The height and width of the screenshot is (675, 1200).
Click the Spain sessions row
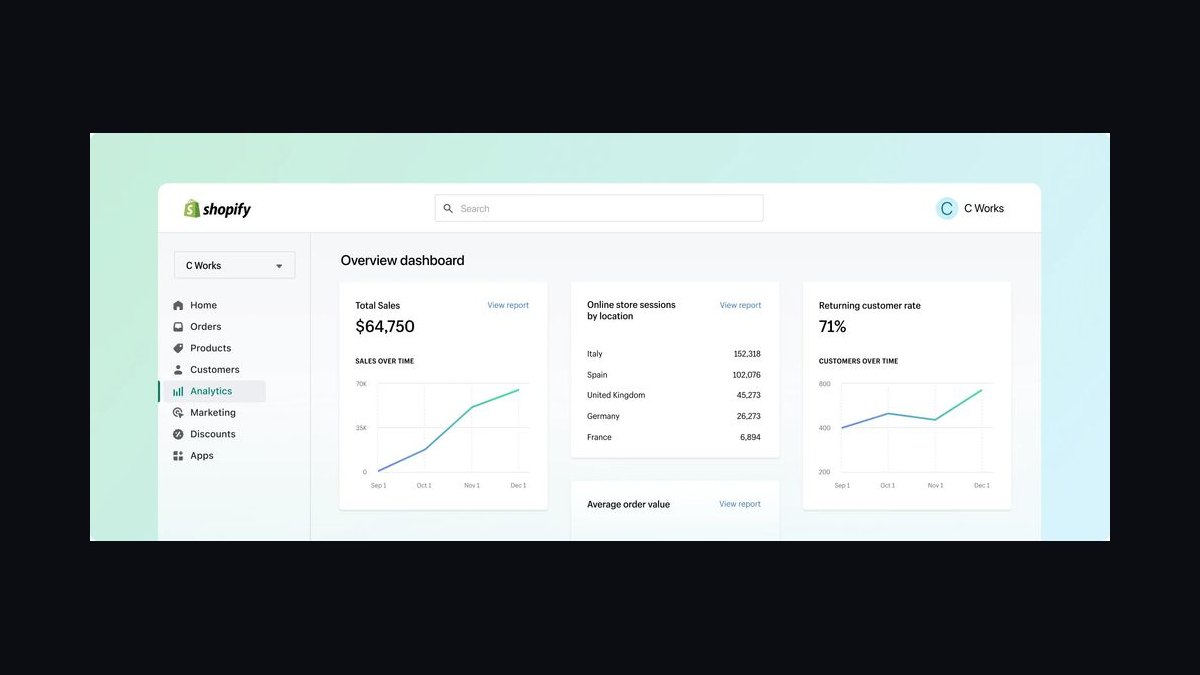click(x=674, y=375)
